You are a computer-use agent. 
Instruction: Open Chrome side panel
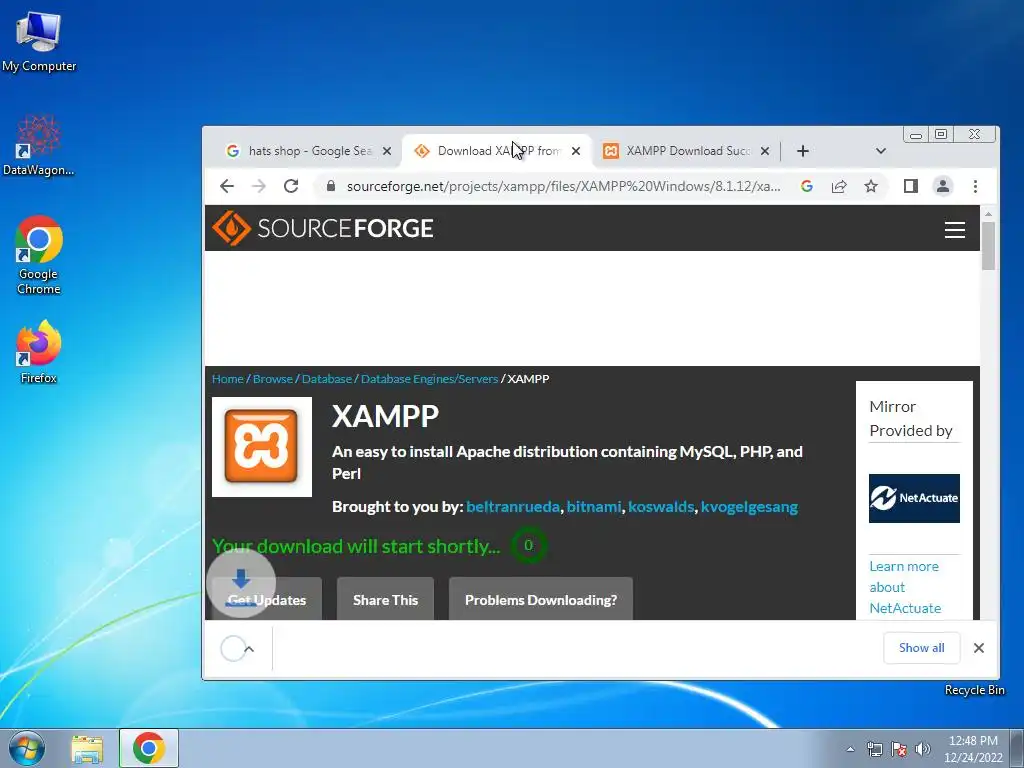coord(910,186)
